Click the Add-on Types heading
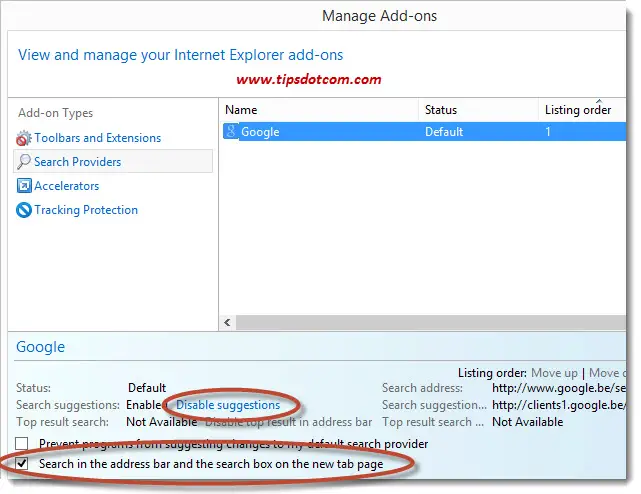Screen dimensions: 641x494 tap(56, 113)
